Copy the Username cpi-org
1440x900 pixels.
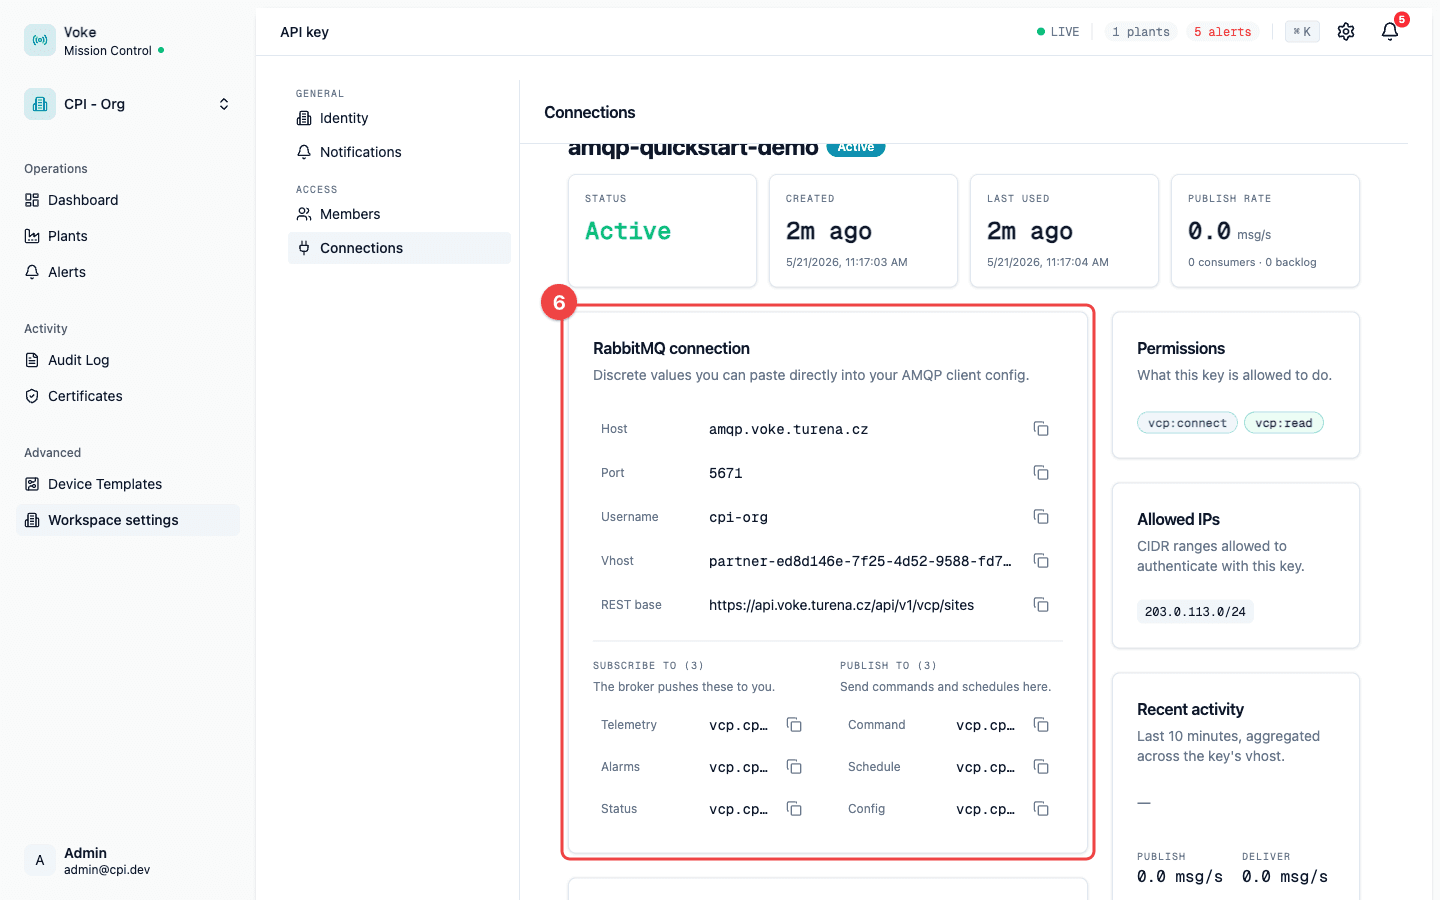(1041, 517)
